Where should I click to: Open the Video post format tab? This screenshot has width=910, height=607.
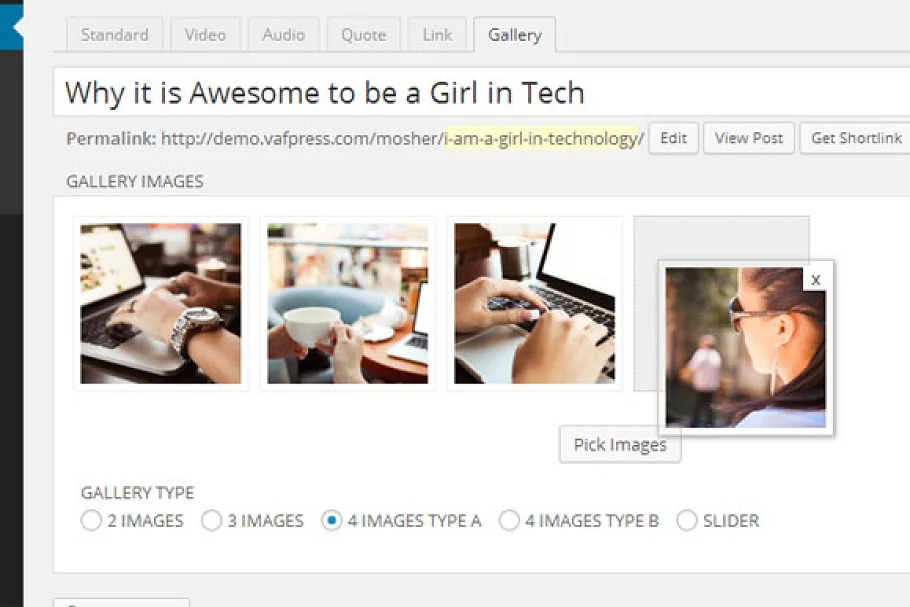(205, 35)
